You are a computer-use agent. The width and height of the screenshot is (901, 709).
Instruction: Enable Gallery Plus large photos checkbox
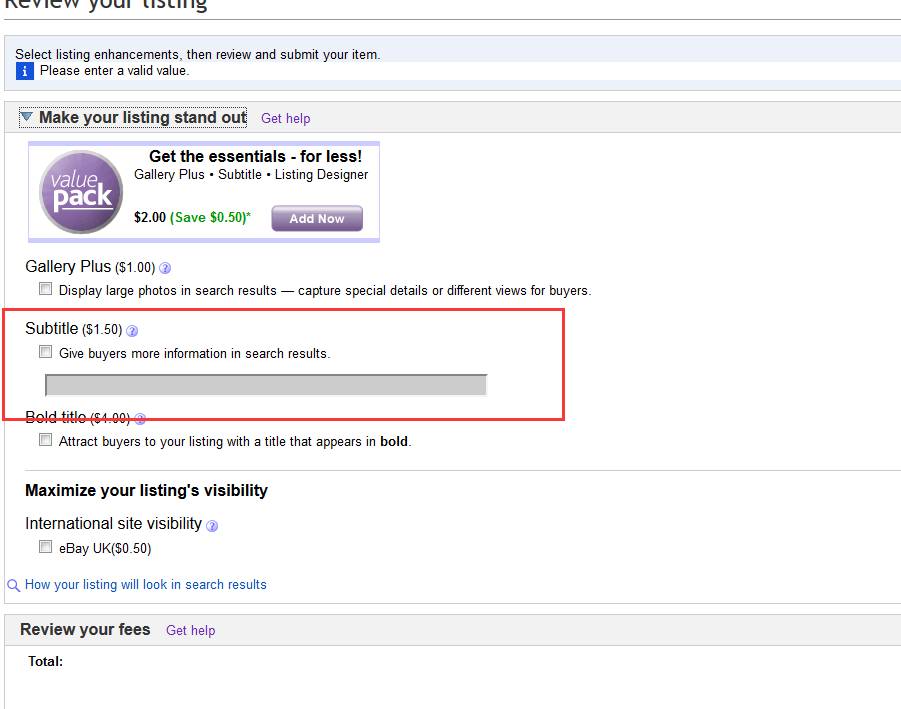click(45, 288)
